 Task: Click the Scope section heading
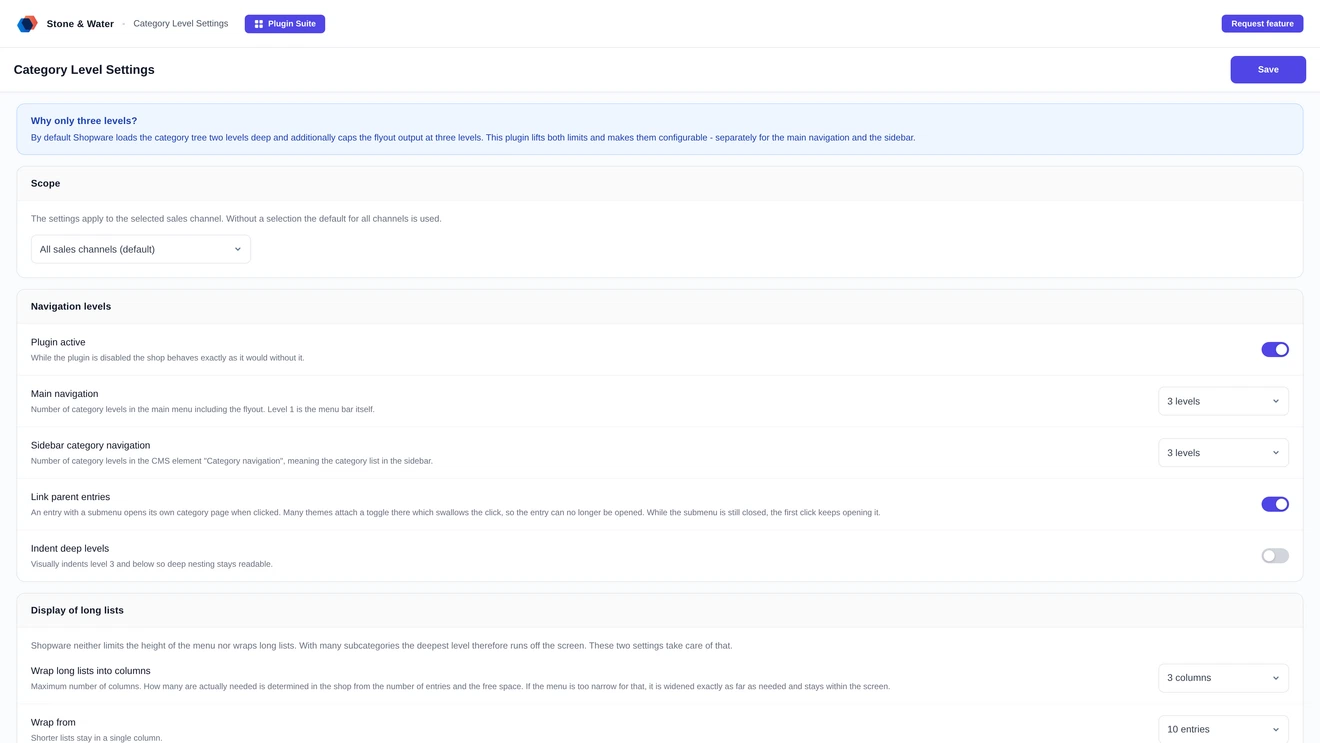tap(46, 184)
